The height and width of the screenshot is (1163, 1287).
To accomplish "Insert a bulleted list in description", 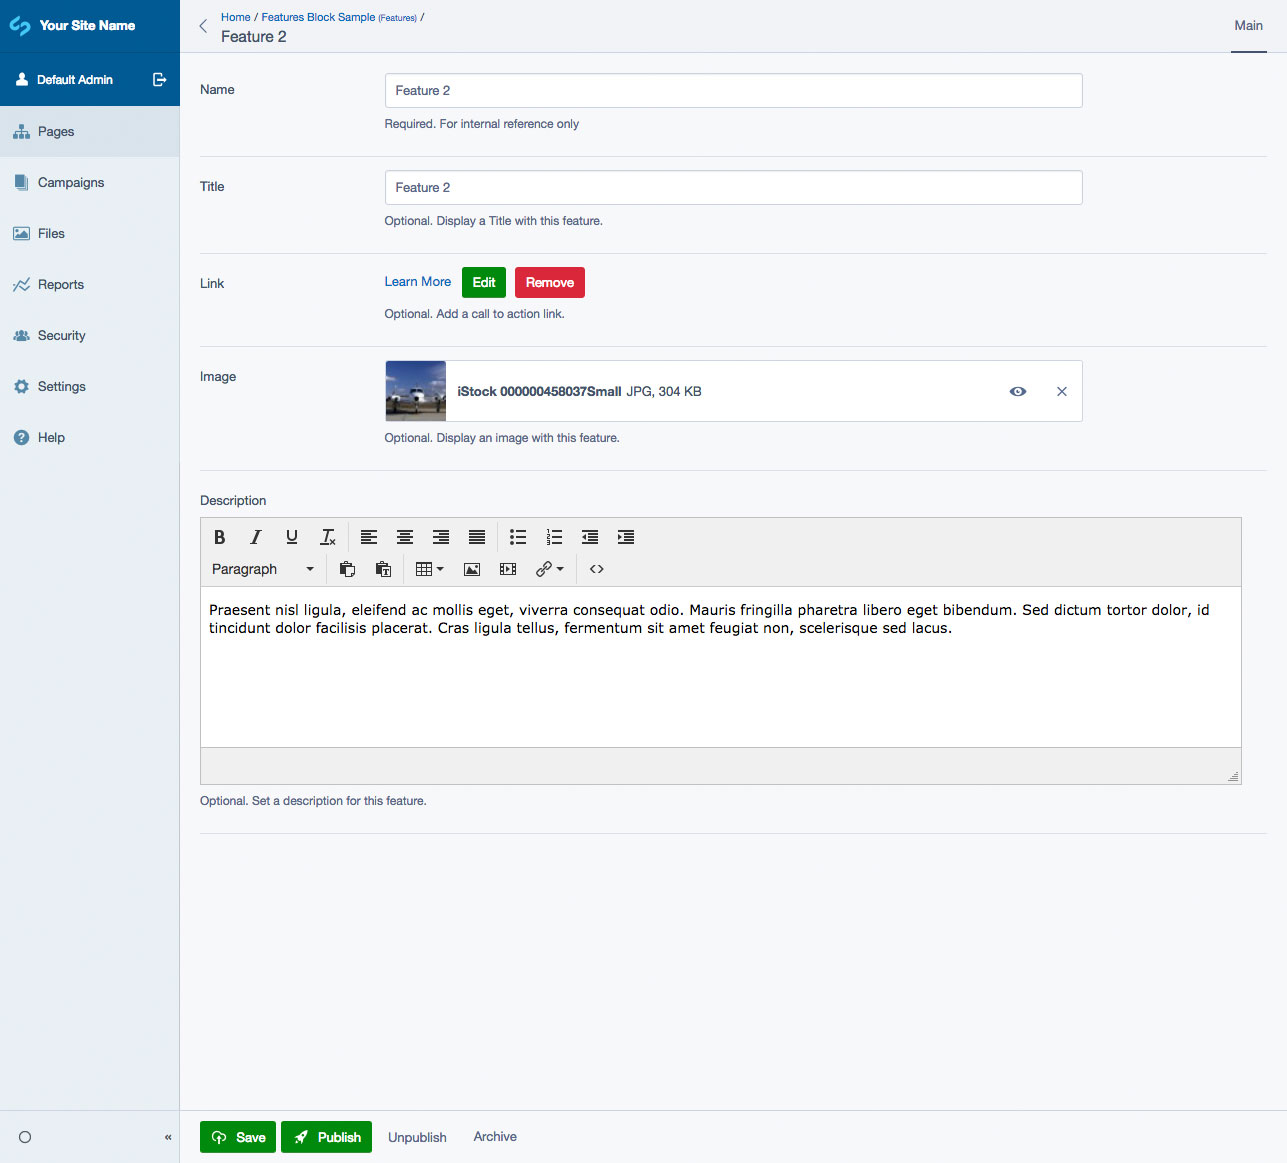I will (x=518, y=537).
